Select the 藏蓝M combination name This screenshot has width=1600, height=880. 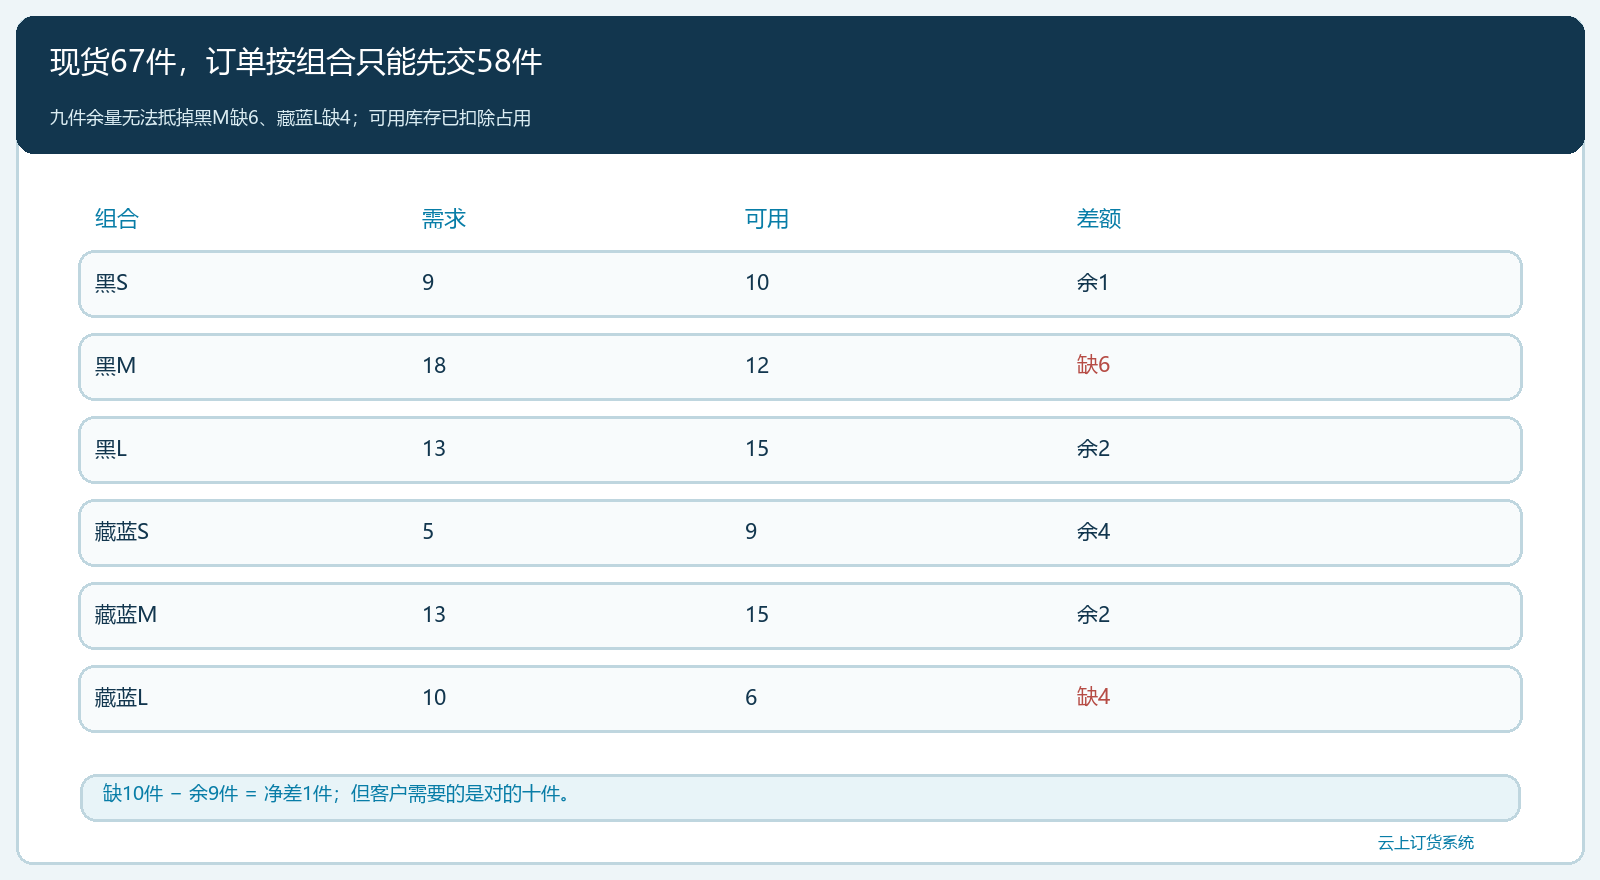point(126,615)
